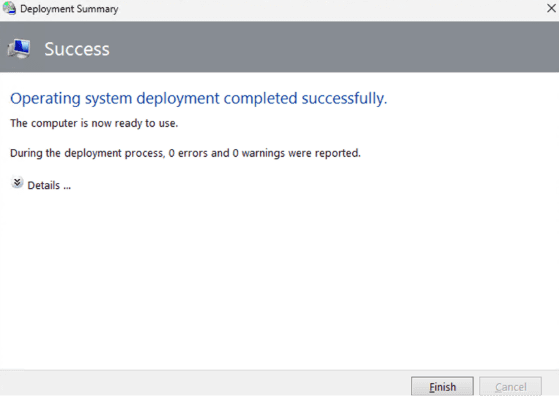The image size is (559, 396).
Task: Click the grayed-out Cancel button
Action: pyautogui.click(x=511, y=386)
